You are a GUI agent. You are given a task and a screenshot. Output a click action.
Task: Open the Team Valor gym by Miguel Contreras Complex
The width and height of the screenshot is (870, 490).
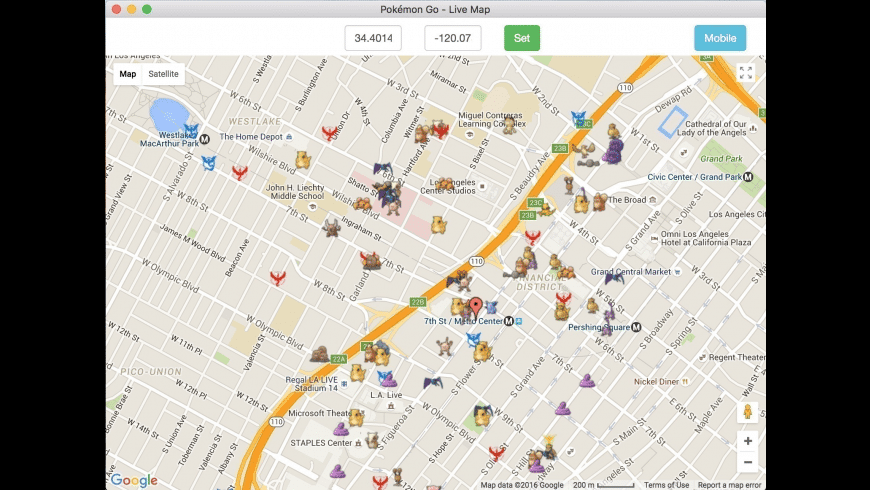[441, 131]
